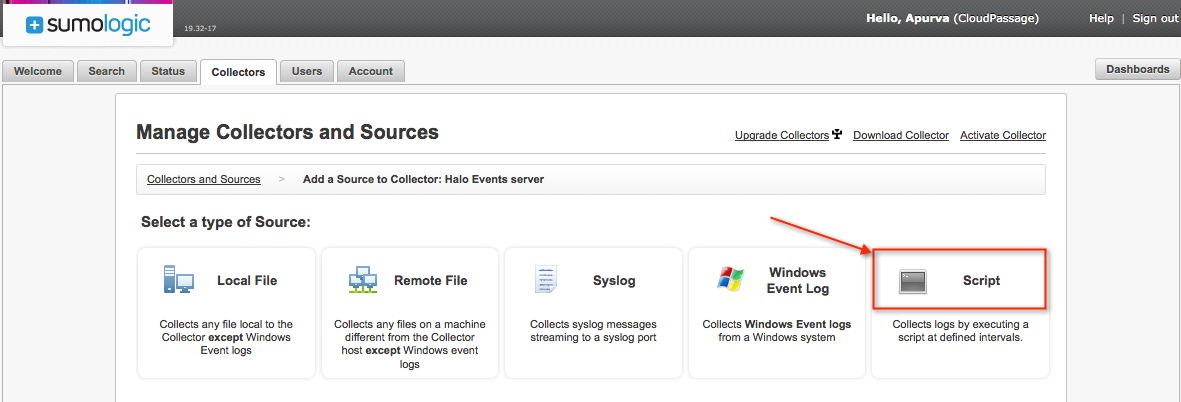Choose the Remote File source title
1181x402 pixels.
pos(431,281)
